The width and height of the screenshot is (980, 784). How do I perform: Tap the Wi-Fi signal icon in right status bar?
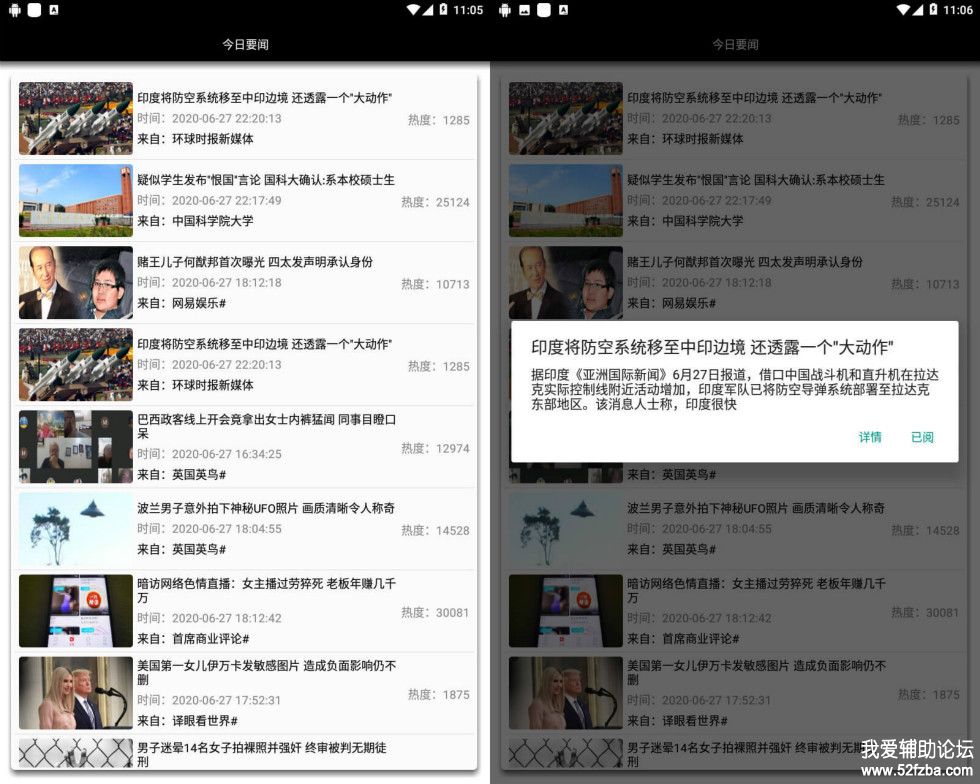click(905, 10)
